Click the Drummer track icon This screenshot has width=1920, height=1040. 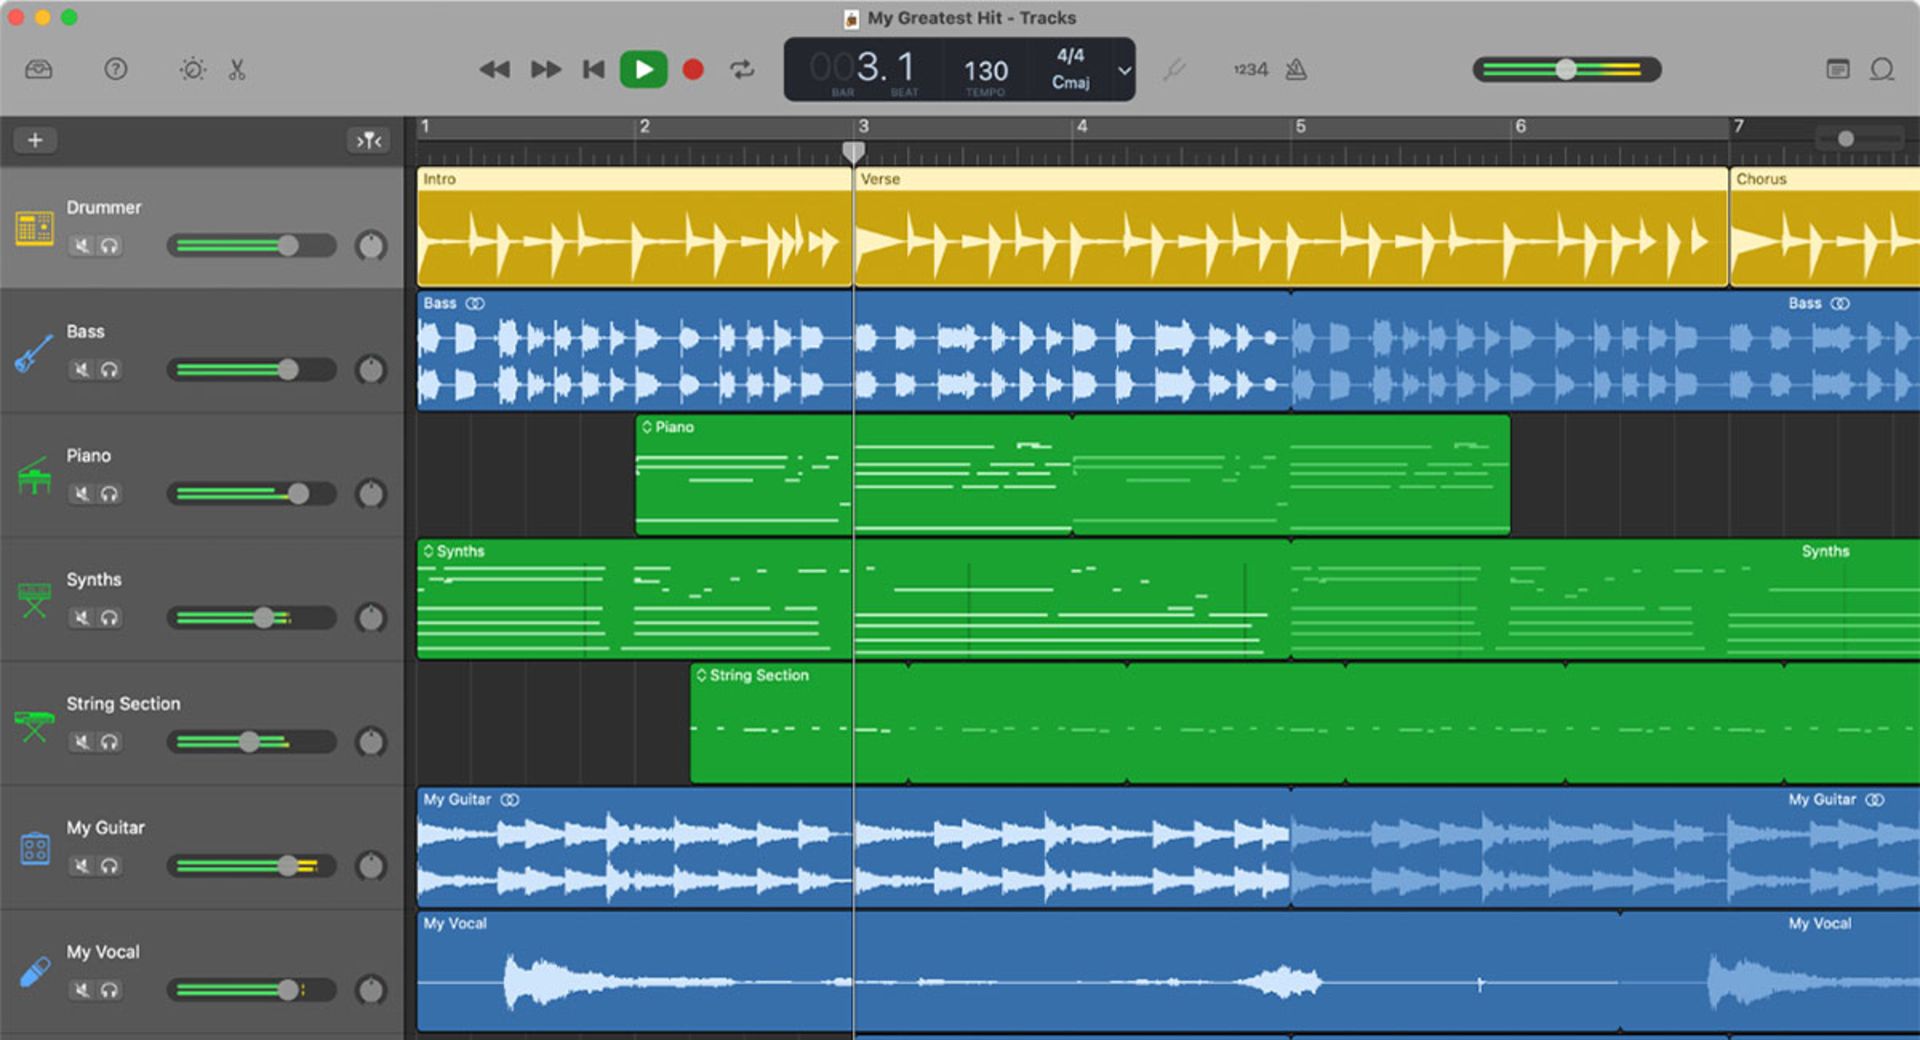coord(34,228)
